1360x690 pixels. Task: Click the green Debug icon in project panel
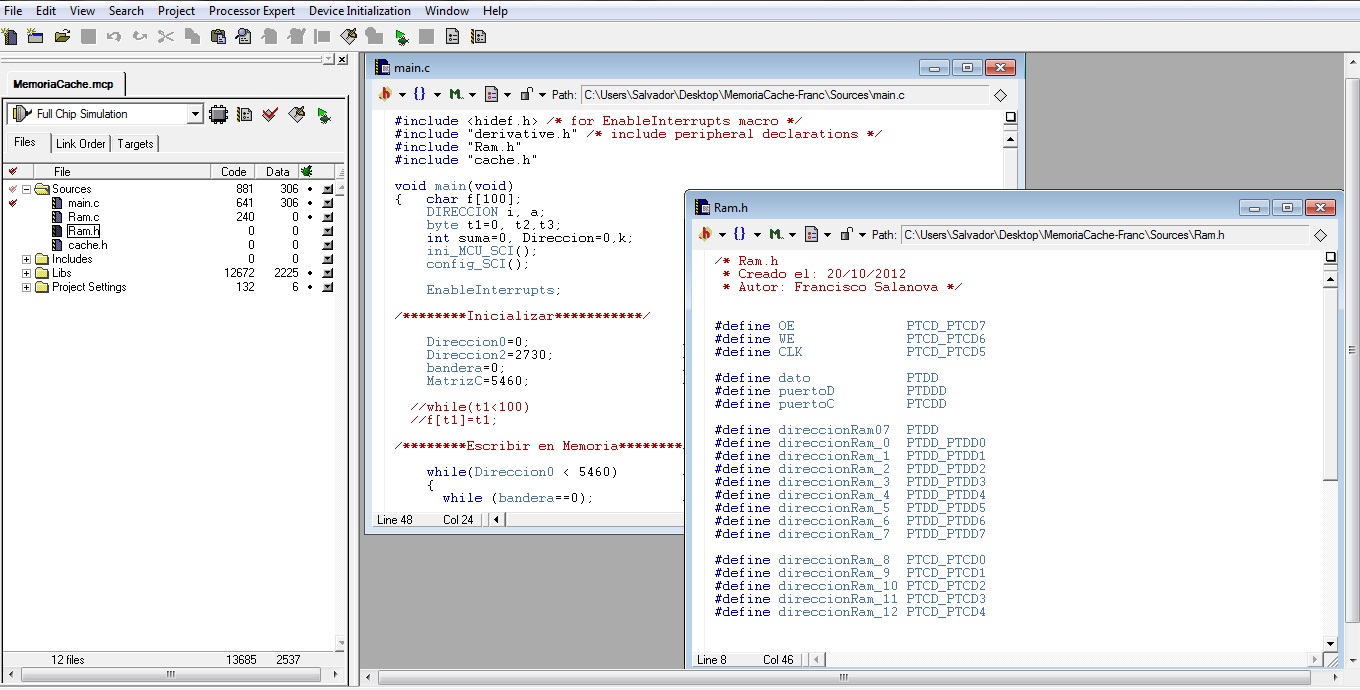[323, 115]
